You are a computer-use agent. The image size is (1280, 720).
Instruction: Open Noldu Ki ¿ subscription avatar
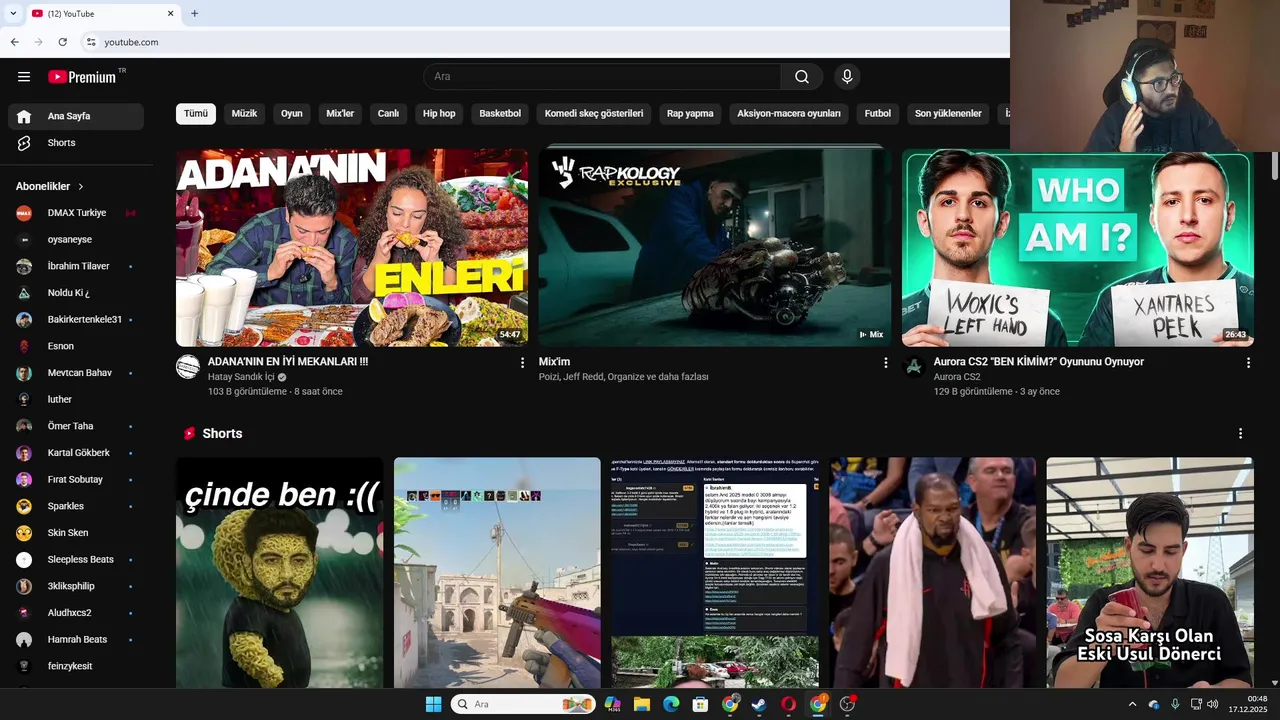pyautogui.click(x=24, y=293)
